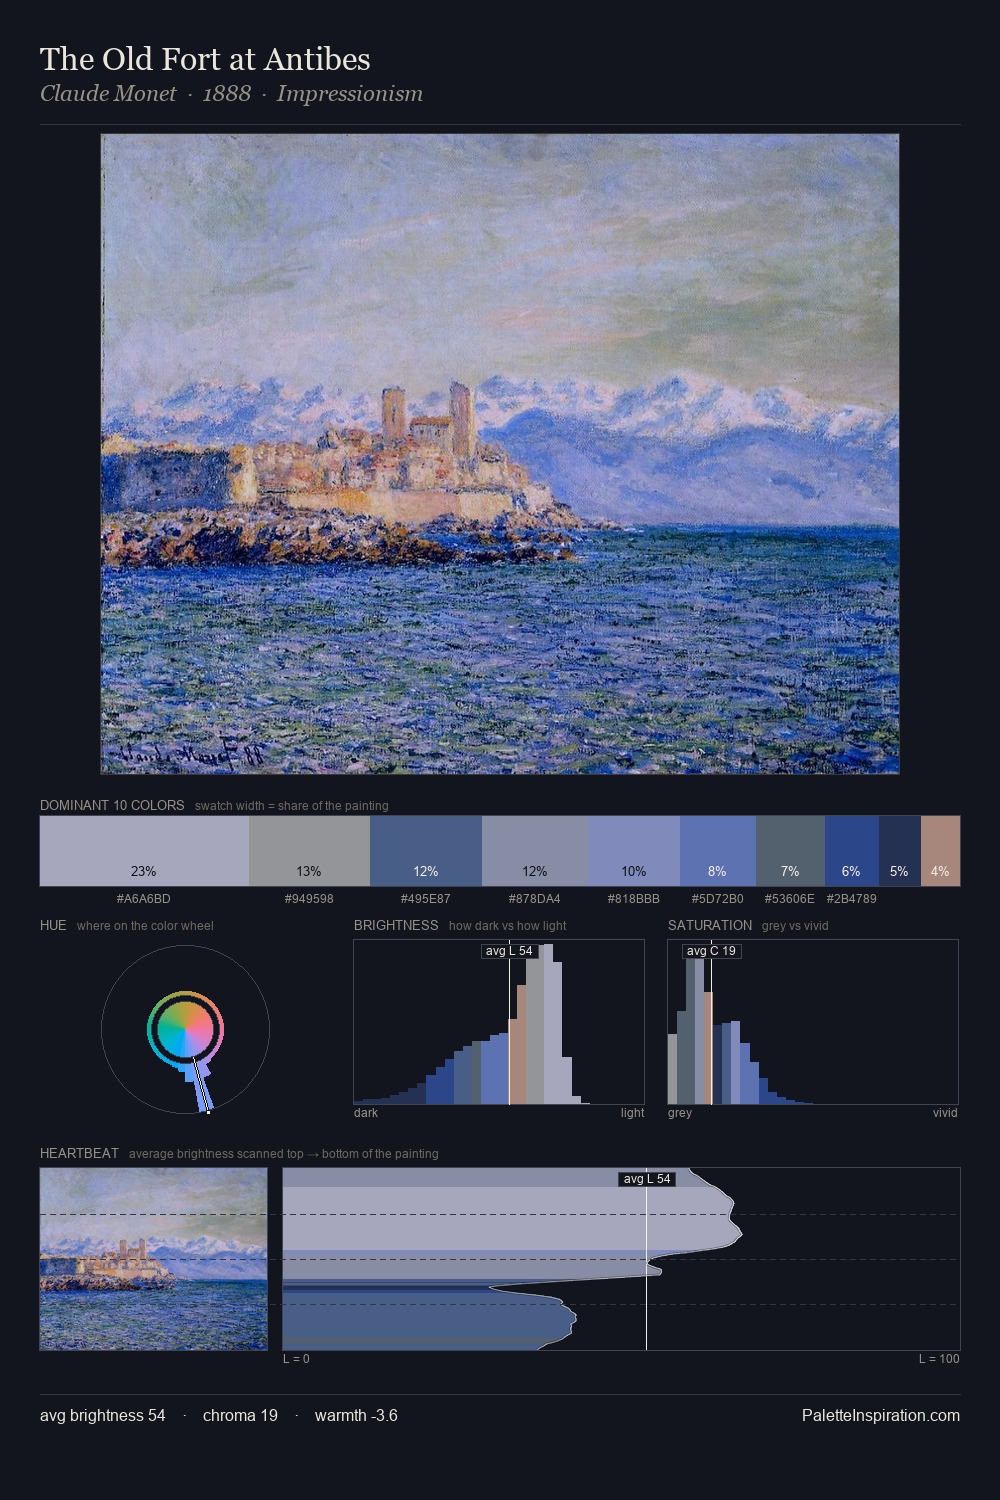The width and height of the screenshot is (1000, 1500).
Task: Click the heartbeat 'avg L 54' marker label
Action: 647,1179
